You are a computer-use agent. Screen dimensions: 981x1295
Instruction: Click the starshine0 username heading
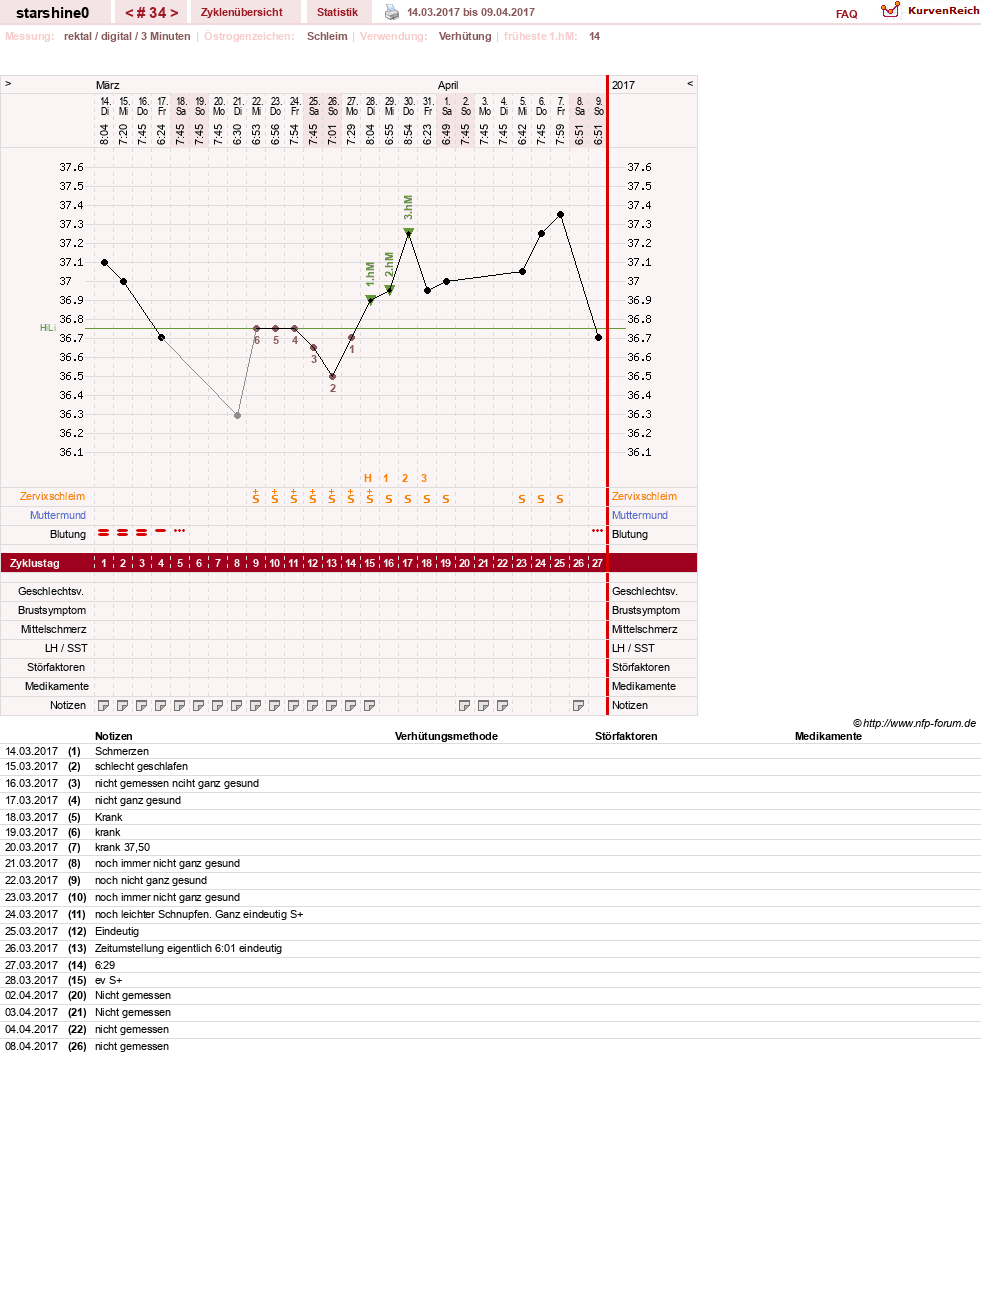tap(52, 13)
